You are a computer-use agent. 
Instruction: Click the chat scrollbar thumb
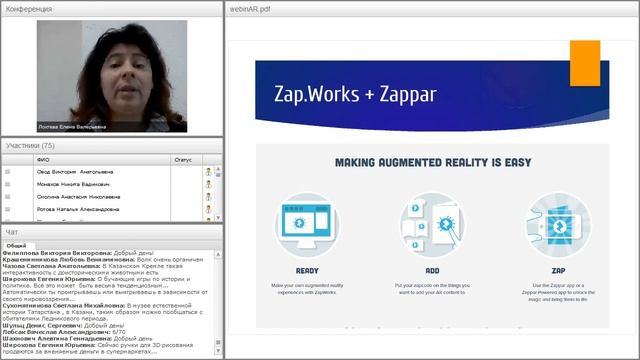point(218,342)
